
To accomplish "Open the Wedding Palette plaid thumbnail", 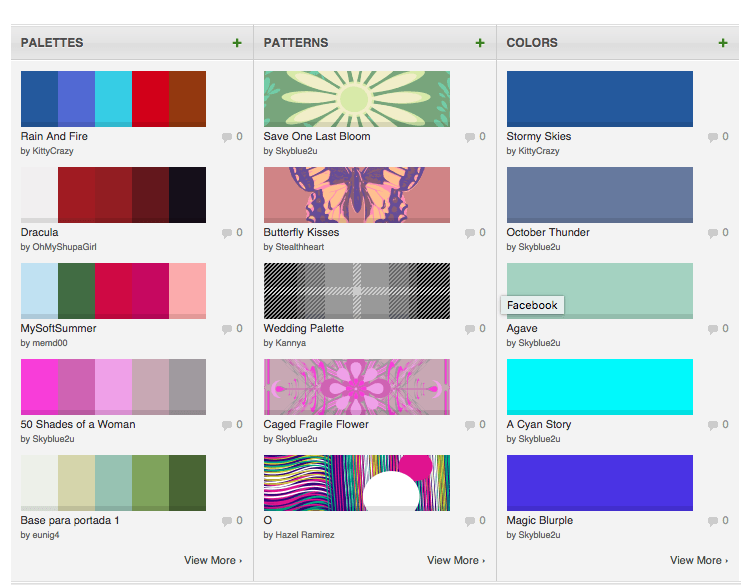I will tap(357, 291).
